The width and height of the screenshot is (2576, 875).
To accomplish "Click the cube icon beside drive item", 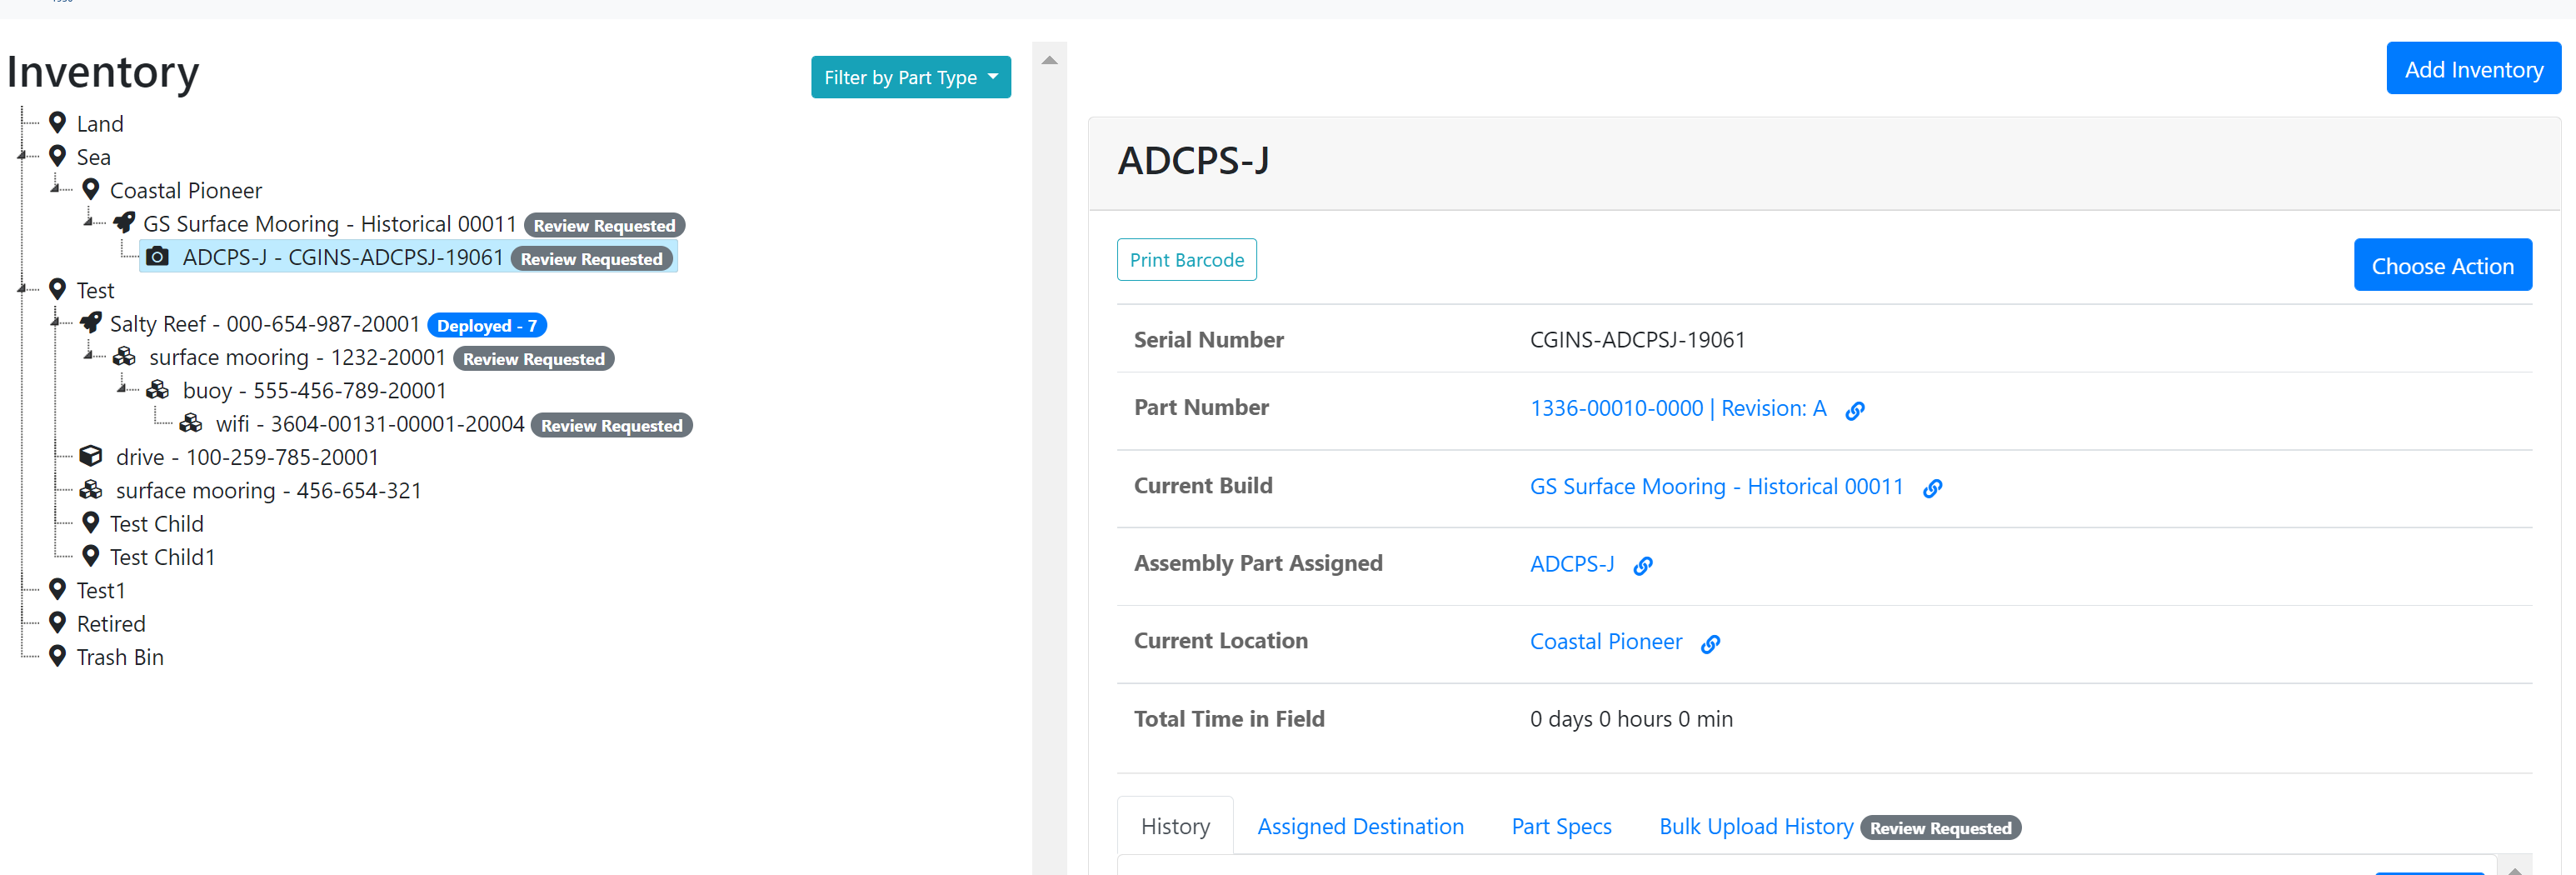I will coord(90,455).
